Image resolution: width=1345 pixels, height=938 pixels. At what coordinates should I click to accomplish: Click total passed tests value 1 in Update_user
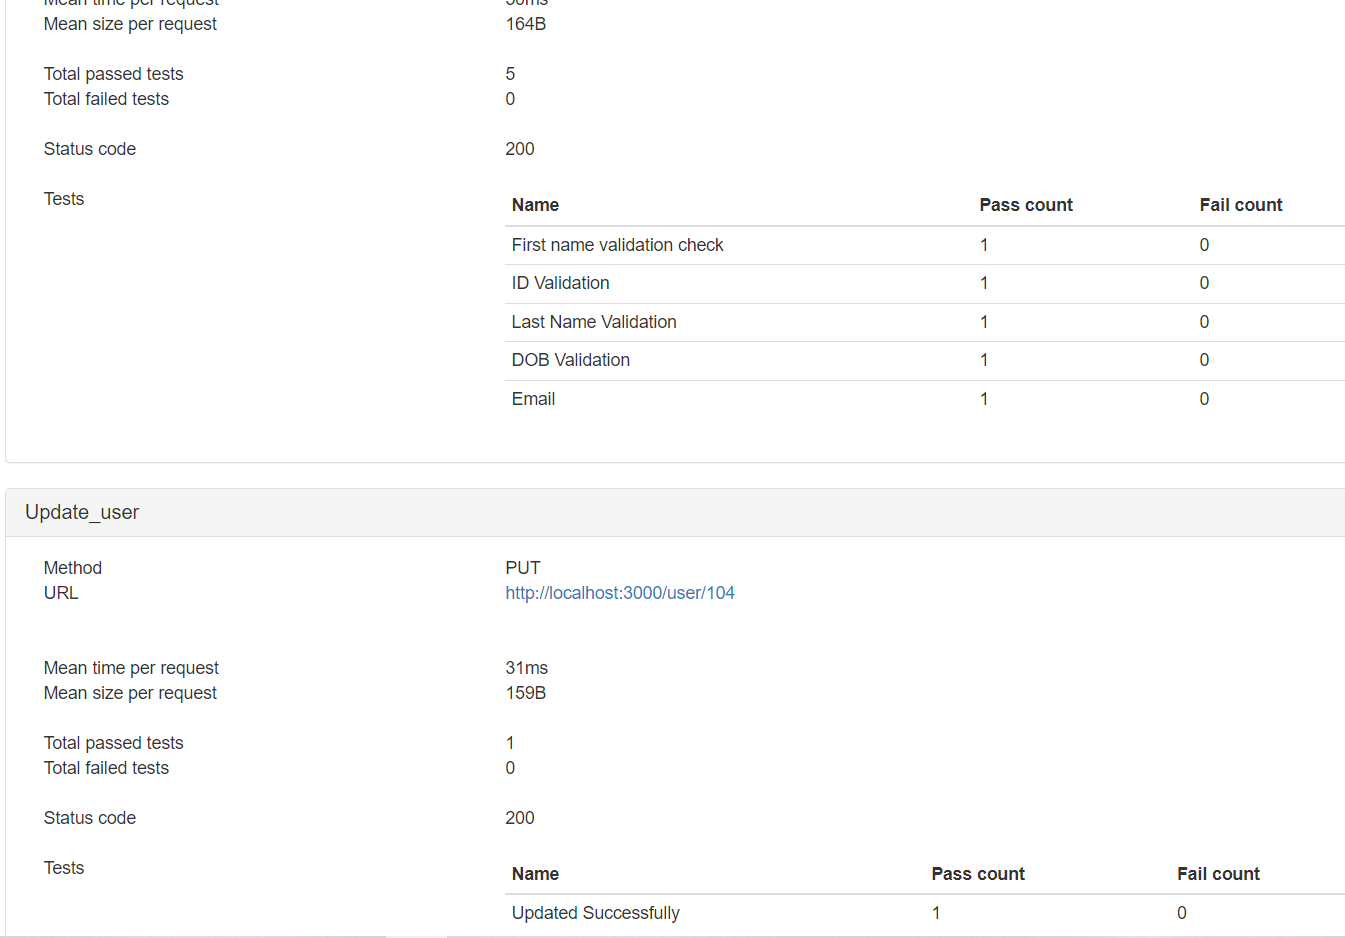pos(510,743)
